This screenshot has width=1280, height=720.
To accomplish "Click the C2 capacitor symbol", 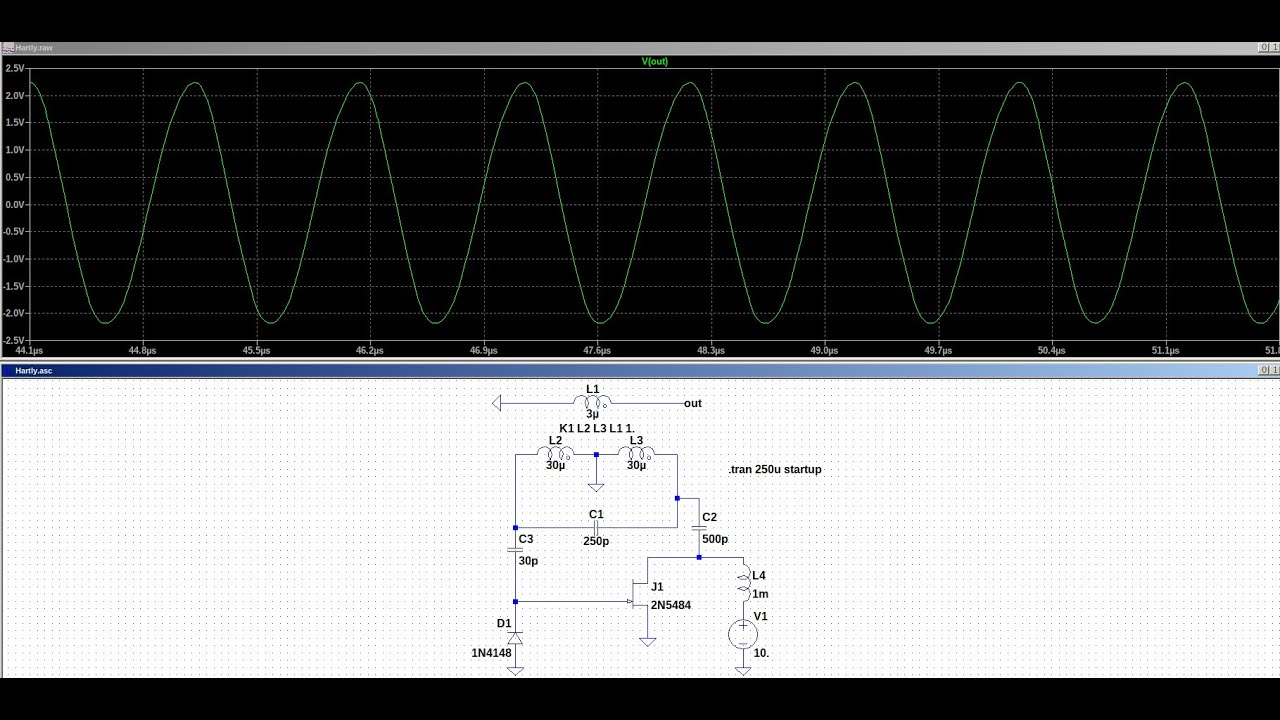I will point(699,529).
